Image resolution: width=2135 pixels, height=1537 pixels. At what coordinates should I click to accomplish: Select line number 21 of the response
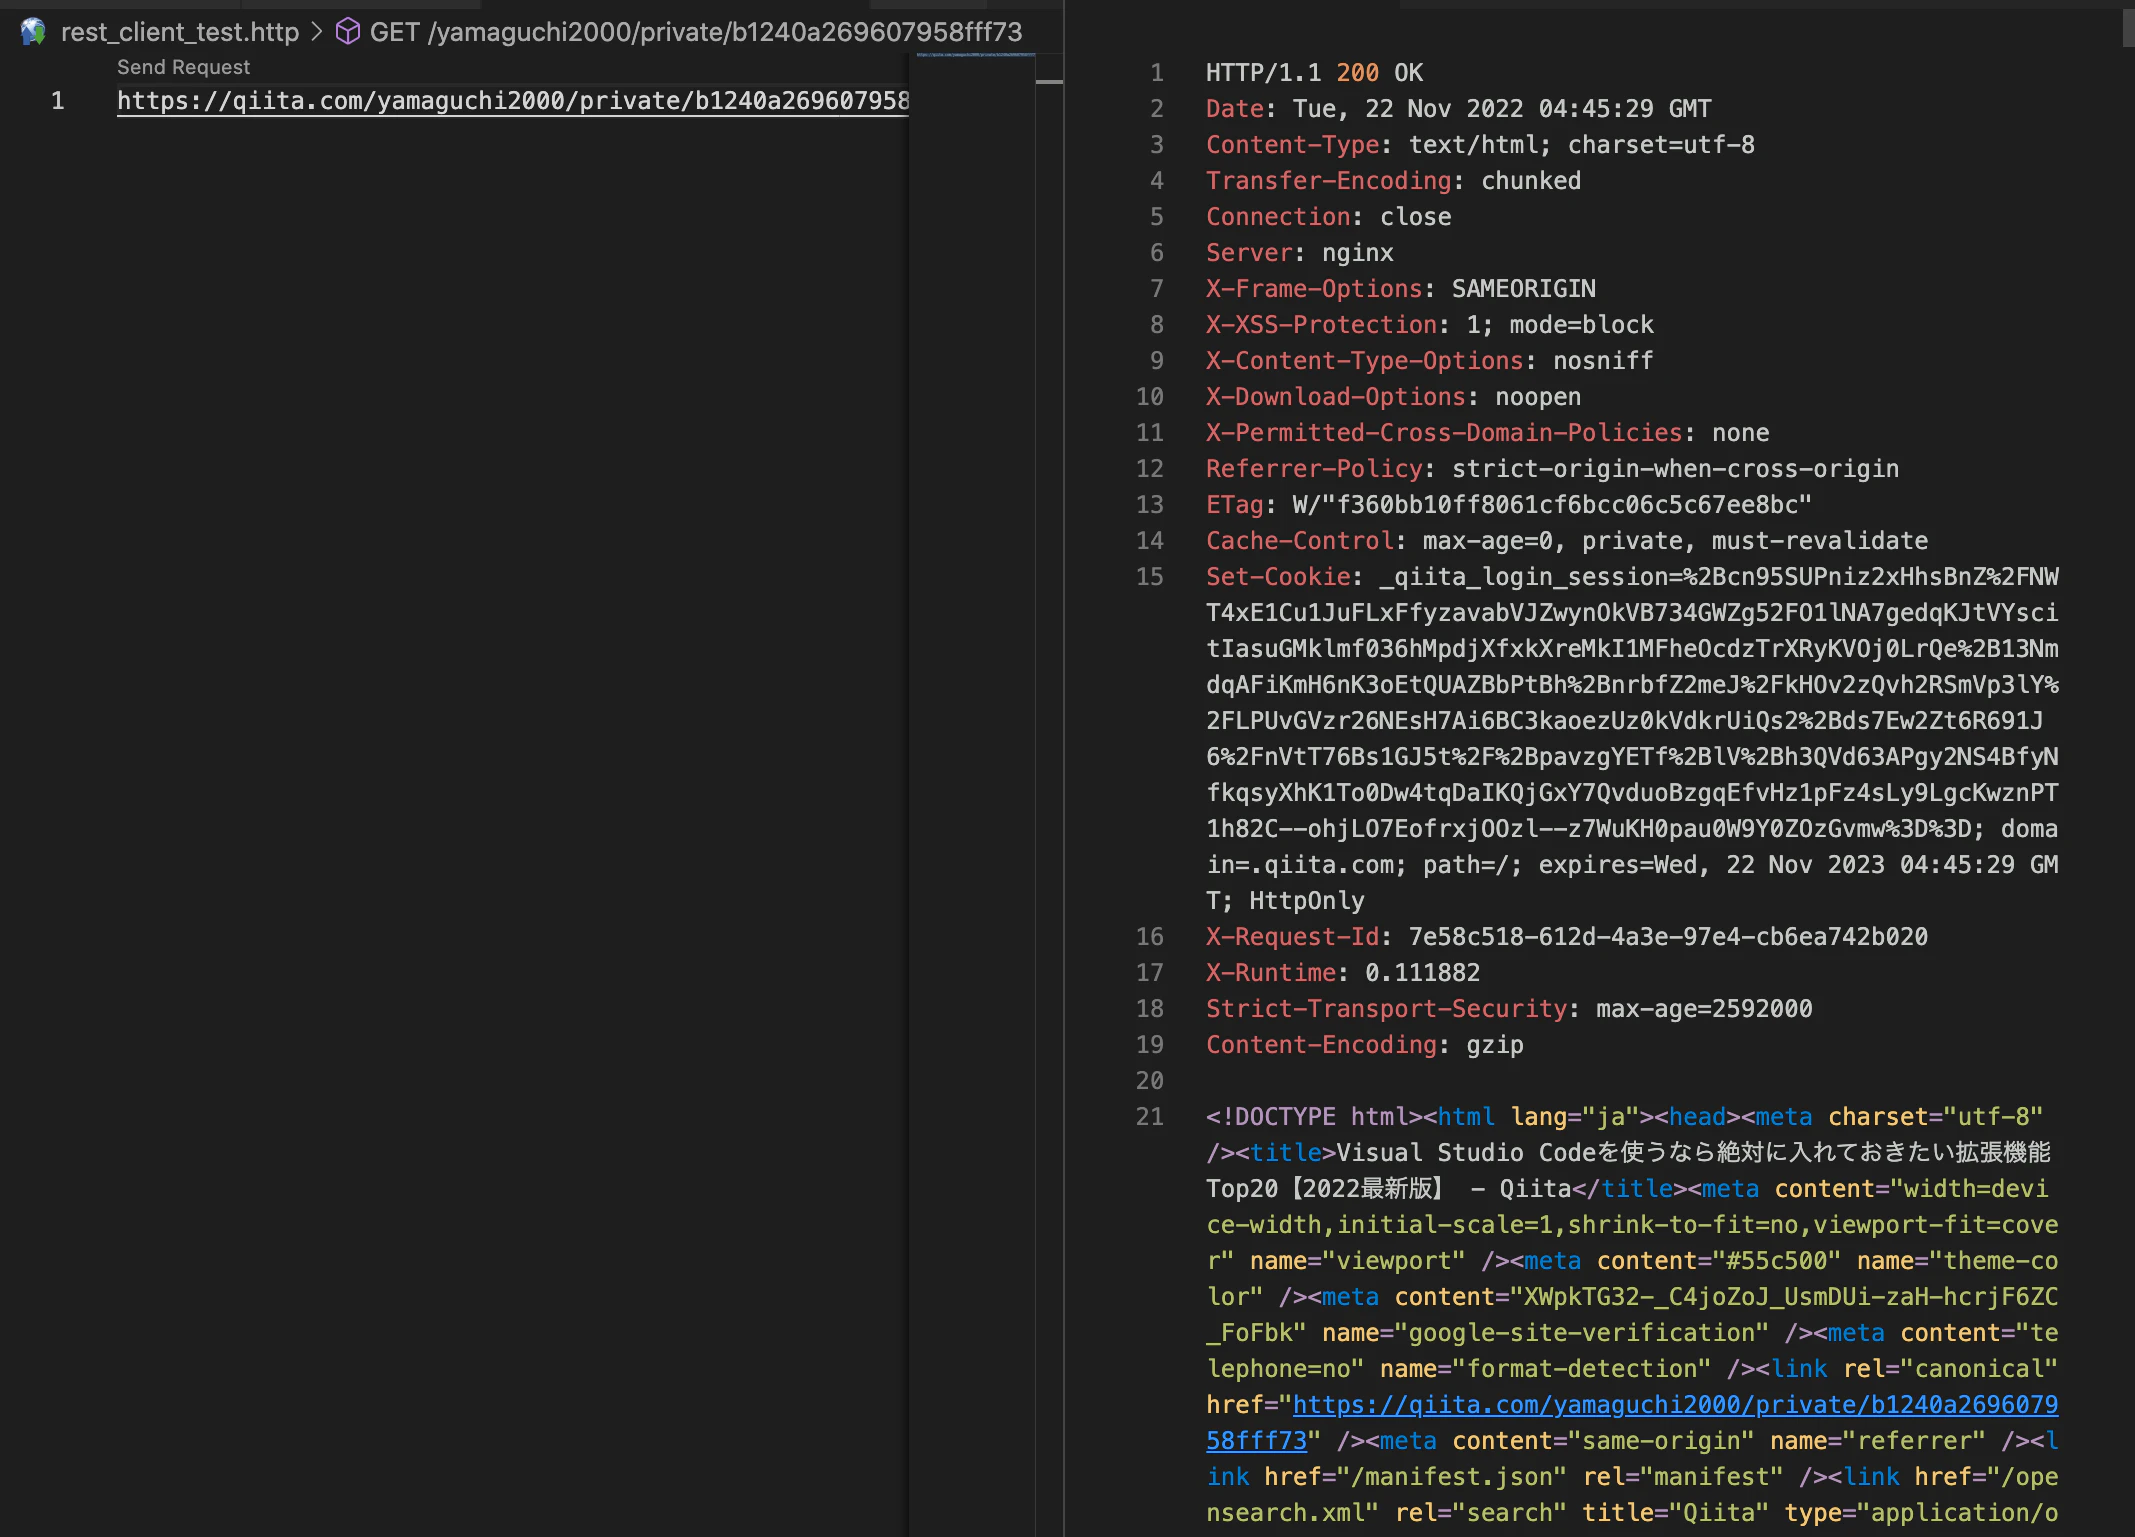[x=1149, y=1117]
